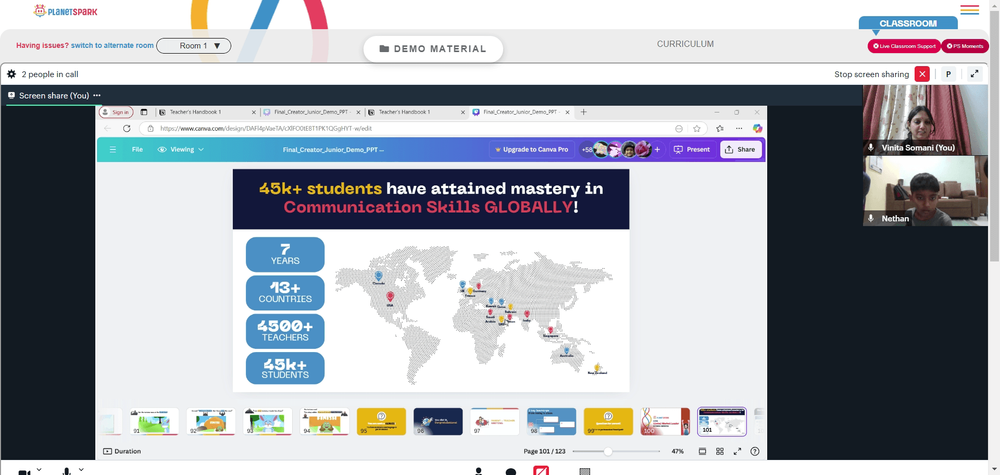This screenshot has height=475, width=1000.
Task: Open the DEMO MATERIAL tab
Action: (x=433, y=49)
